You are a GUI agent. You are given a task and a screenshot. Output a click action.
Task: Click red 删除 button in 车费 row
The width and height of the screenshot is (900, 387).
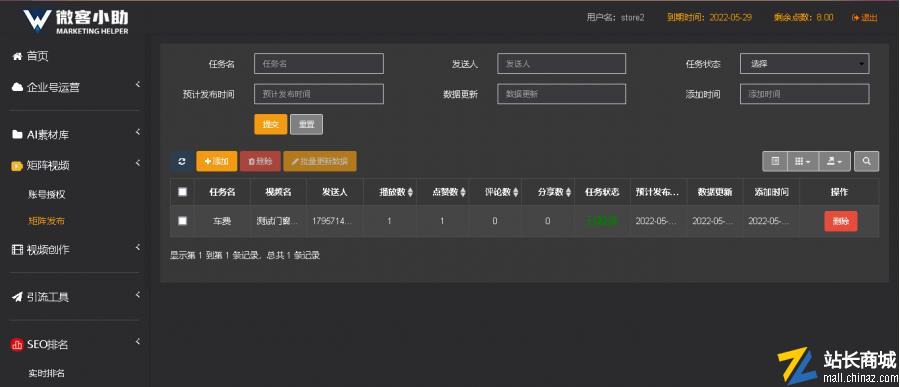pyautogui.click(x=841, y=221)
